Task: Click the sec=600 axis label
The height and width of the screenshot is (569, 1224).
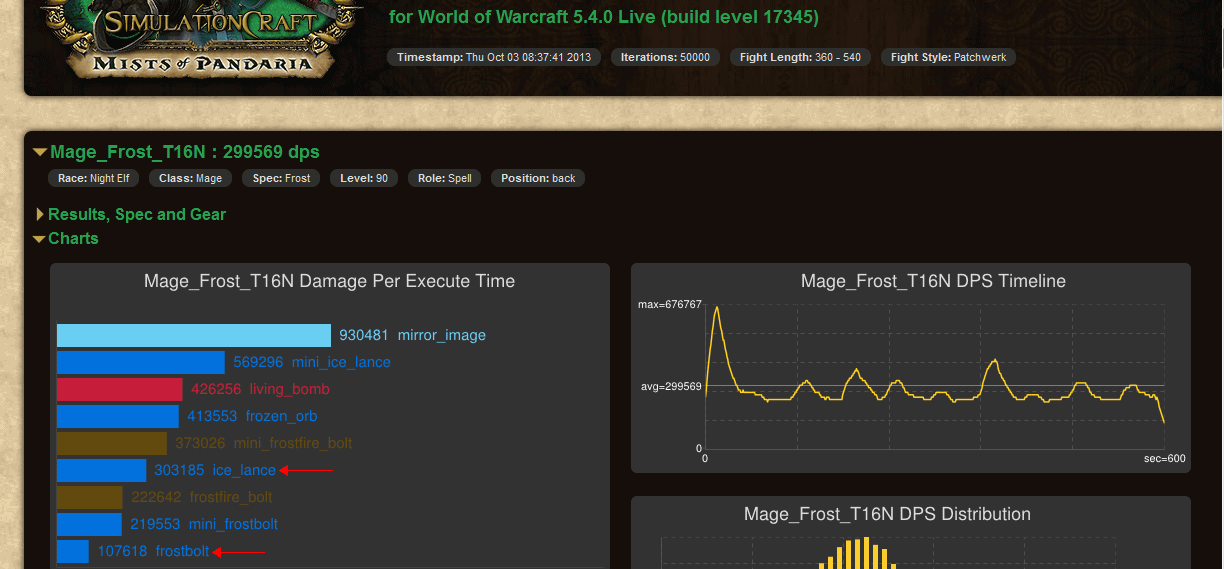Action: click(1165, 458)
